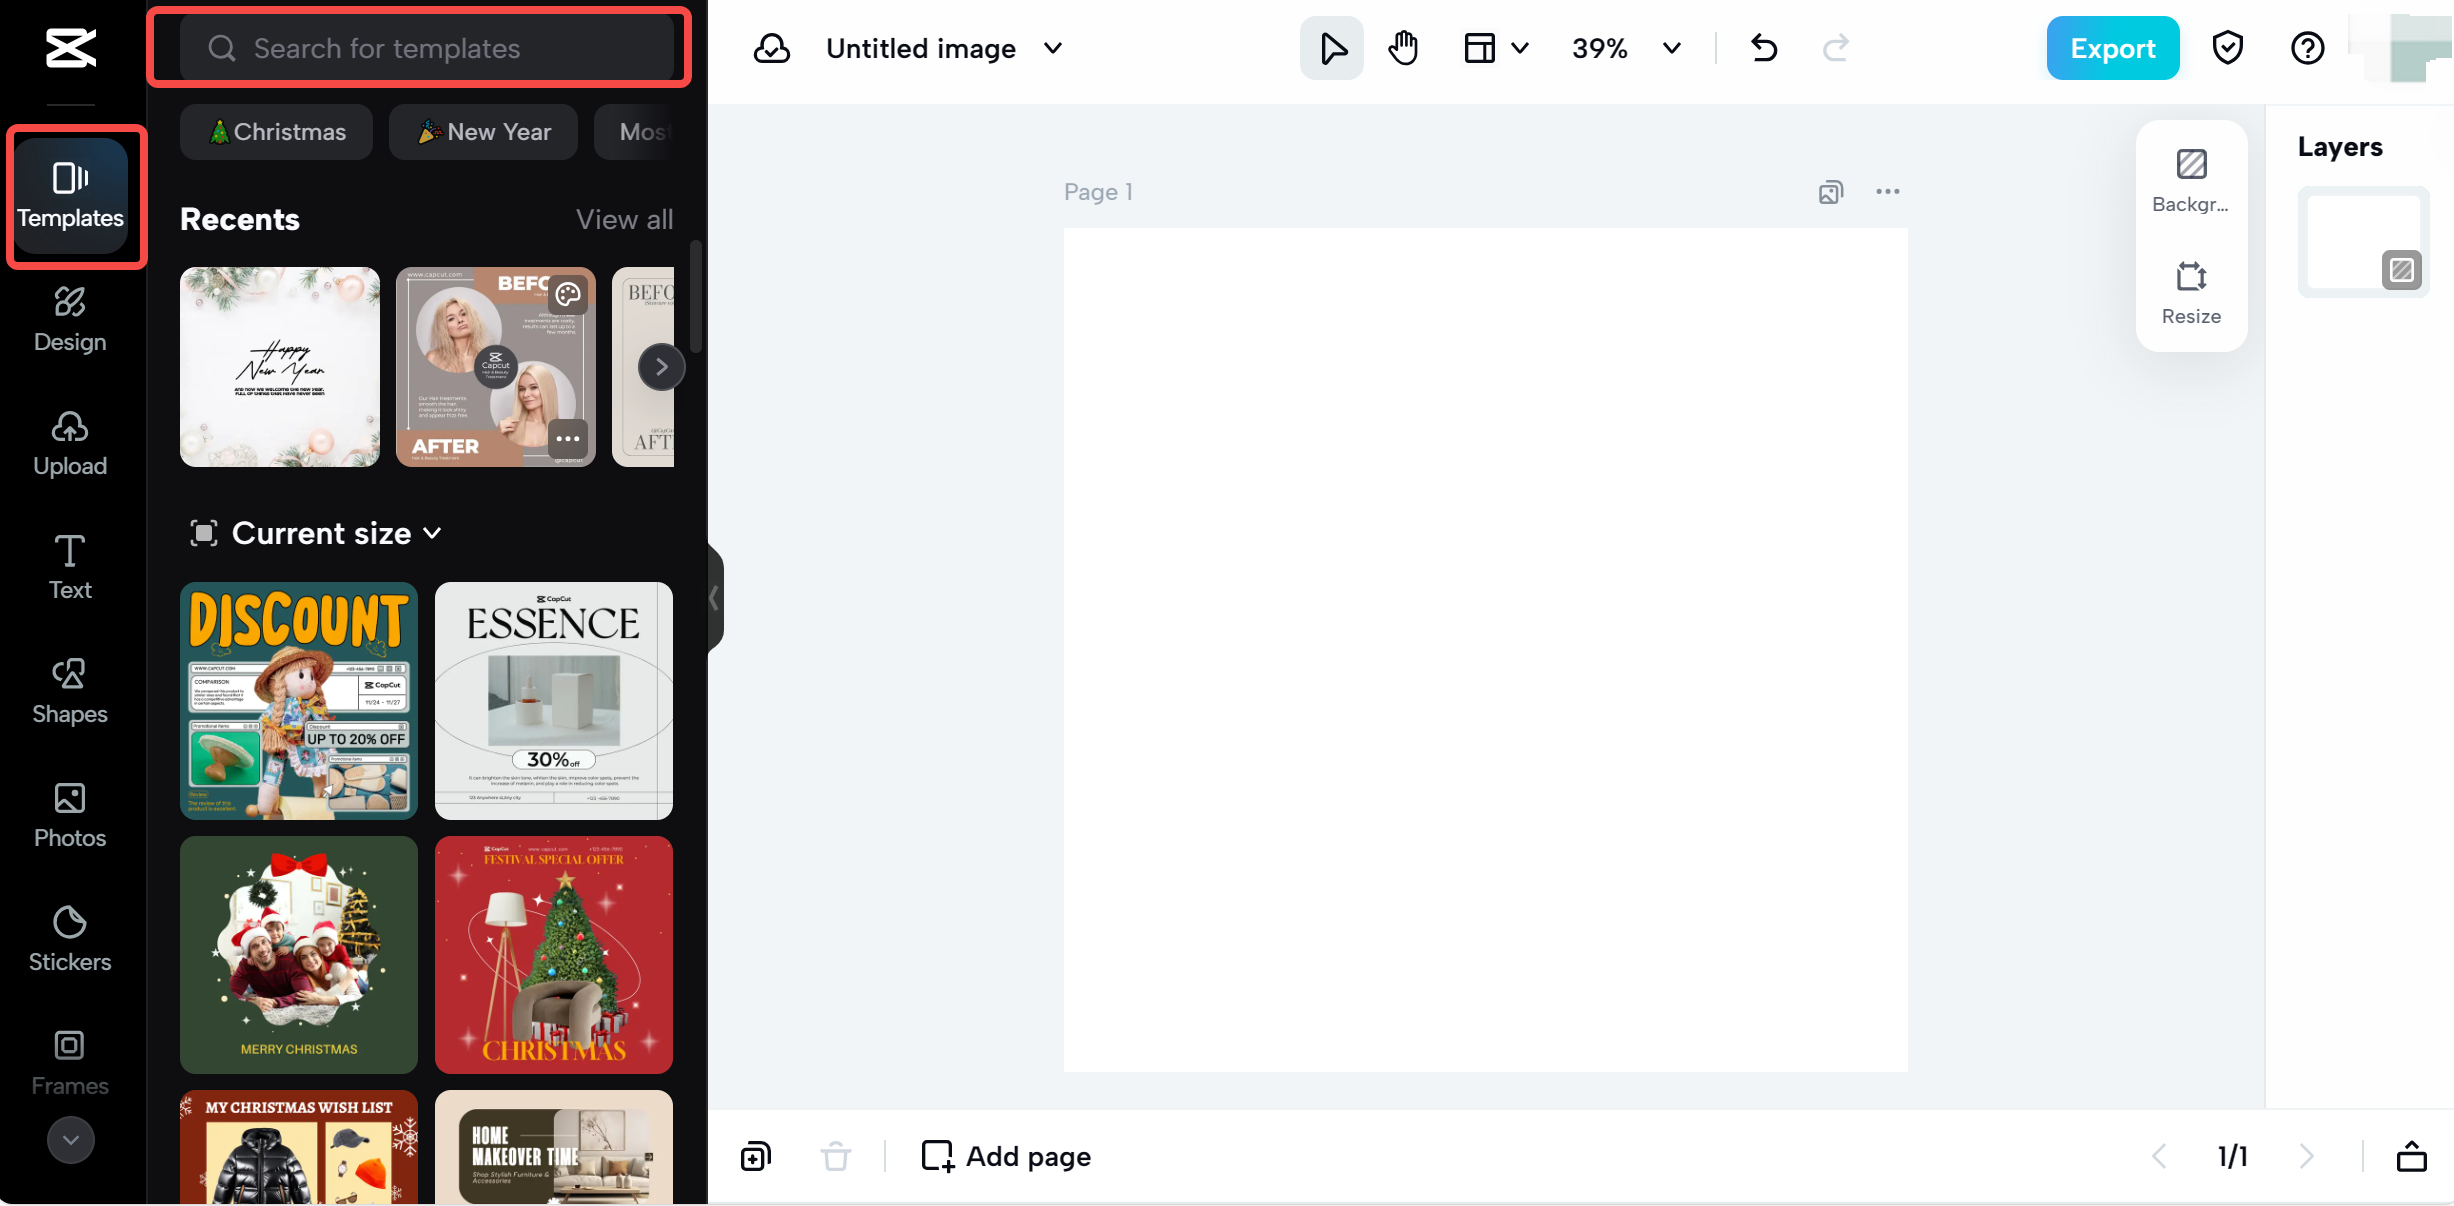Viewport: 2454px width, 1206px height.
Task: Collapse the Current size section
Action: [x=432, y=533]
